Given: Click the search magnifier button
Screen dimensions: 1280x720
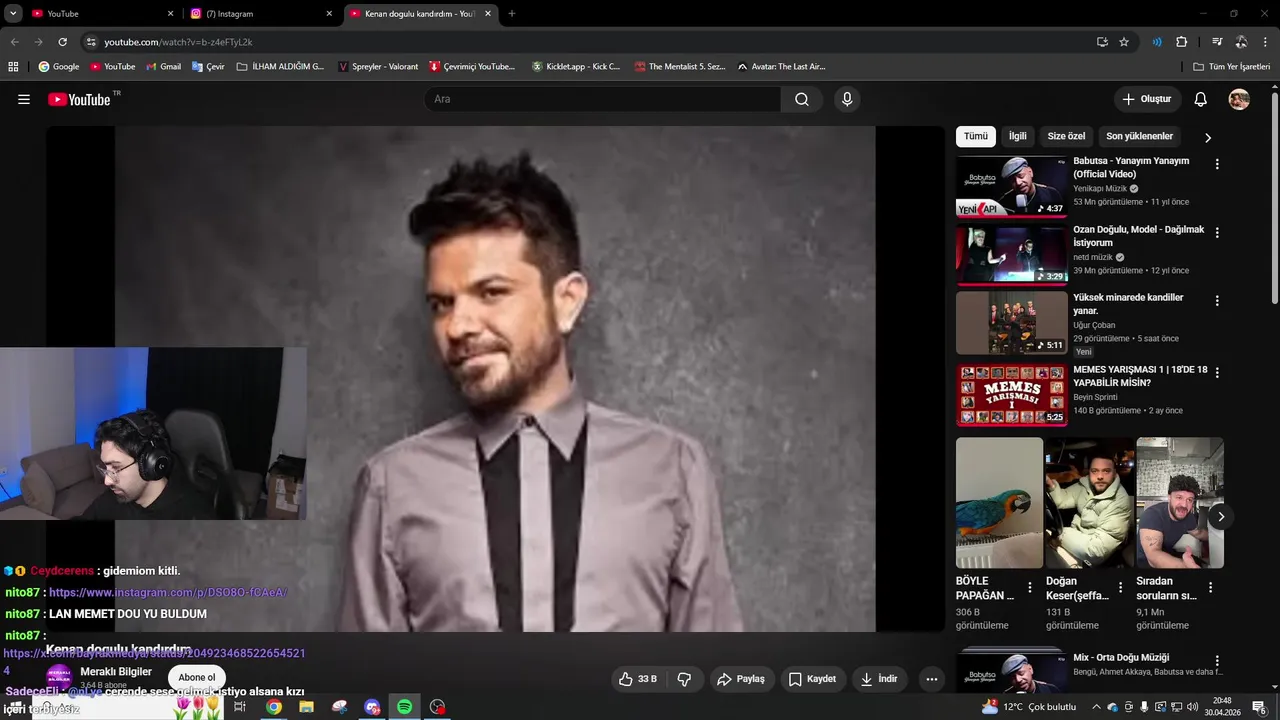Looking at the screenshot, I should click(802, 99).
